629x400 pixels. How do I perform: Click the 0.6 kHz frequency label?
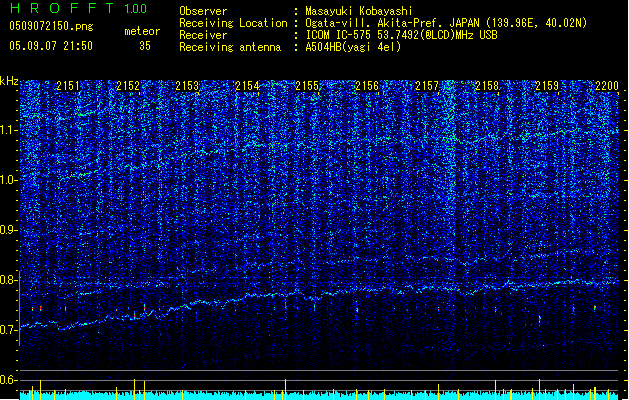[x=9, y=379]
